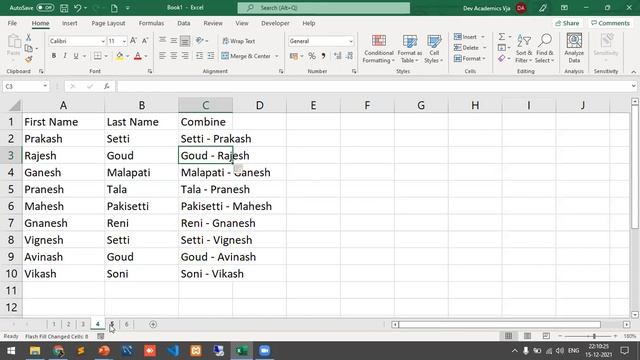Image resolution: width=640 pixels, height=360 pixels.
Task: Click the Comma Style icon
Action: click(323, 56)
